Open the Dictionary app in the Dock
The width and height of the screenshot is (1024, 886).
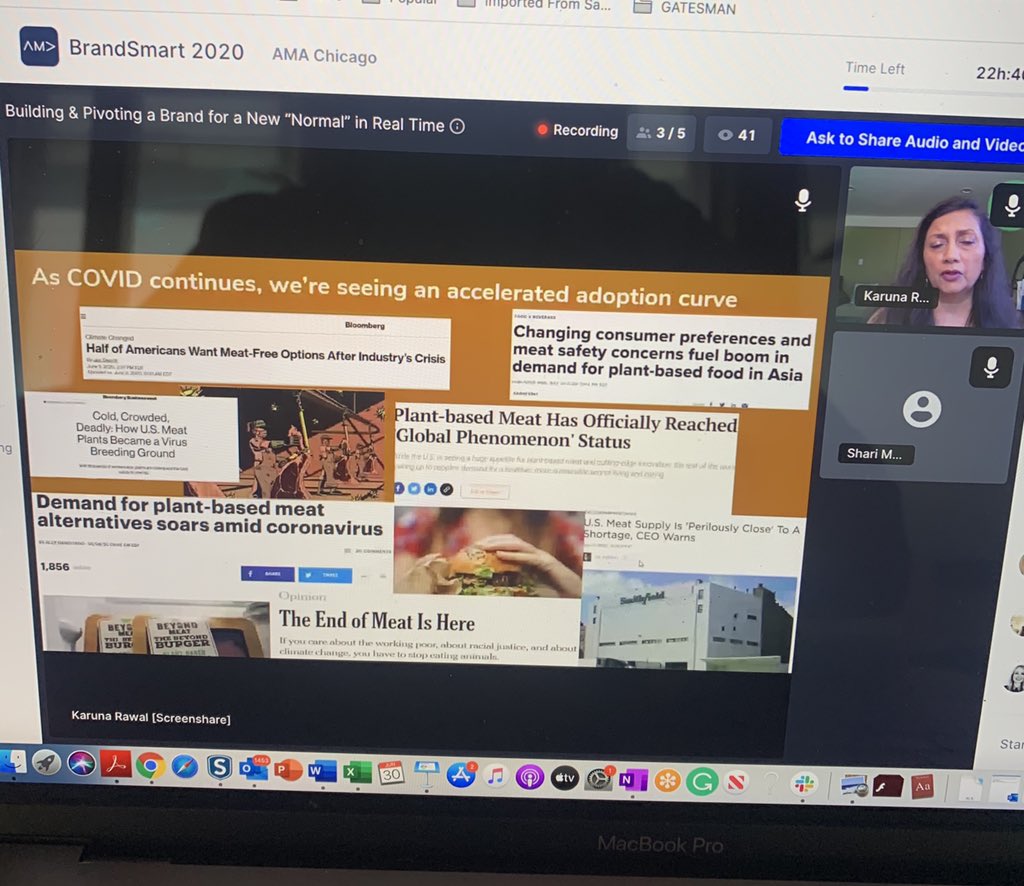(922, 787)
